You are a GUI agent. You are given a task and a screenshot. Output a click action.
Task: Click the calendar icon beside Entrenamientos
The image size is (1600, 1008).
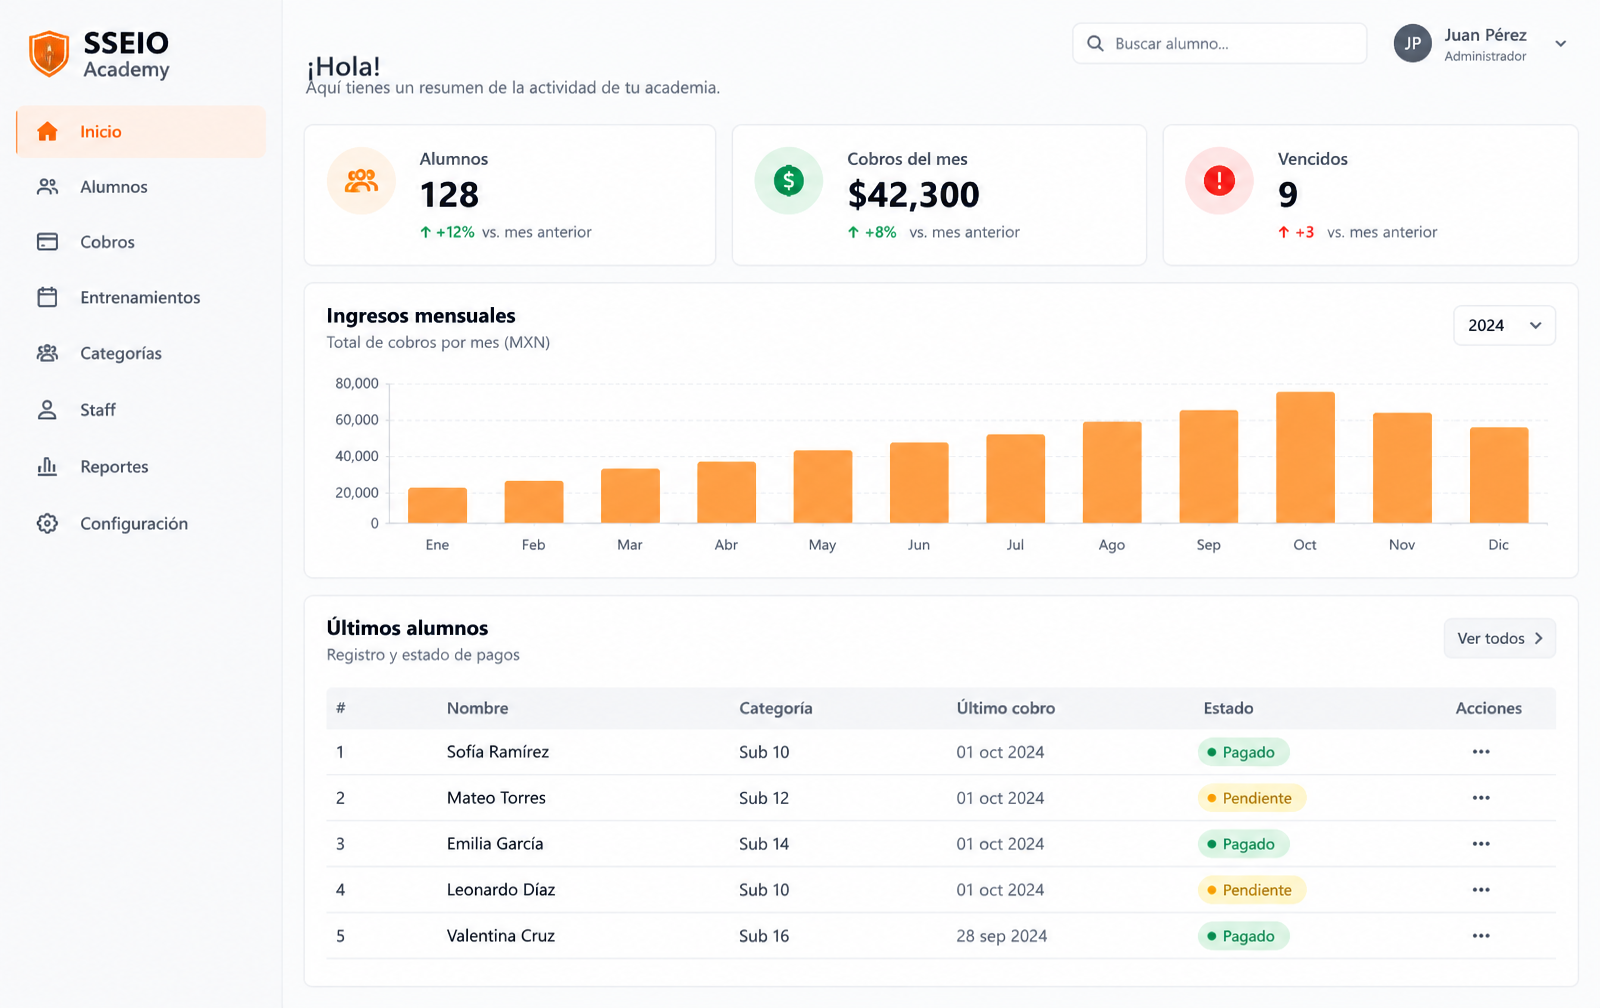click(47, 297)
